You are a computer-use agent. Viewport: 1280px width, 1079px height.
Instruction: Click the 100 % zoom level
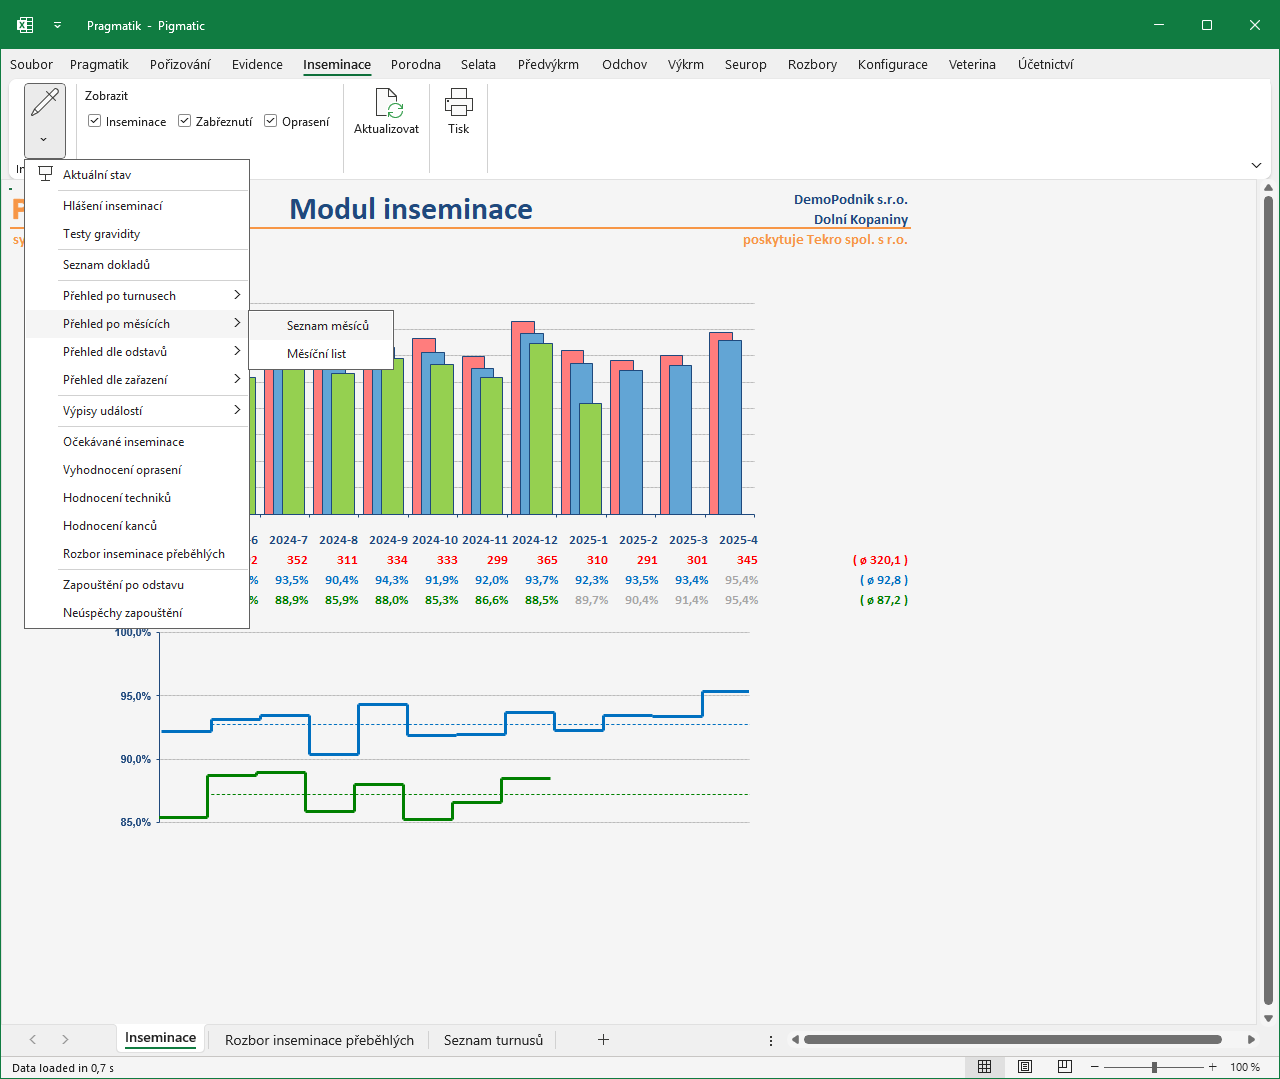[1245, 1067]
